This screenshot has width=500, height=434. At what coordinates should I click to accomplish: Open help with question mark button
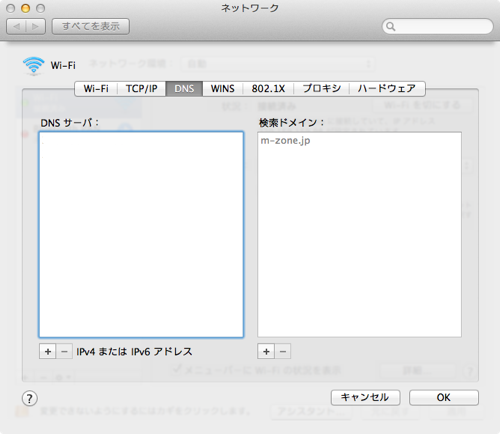[x=30, y=398]
